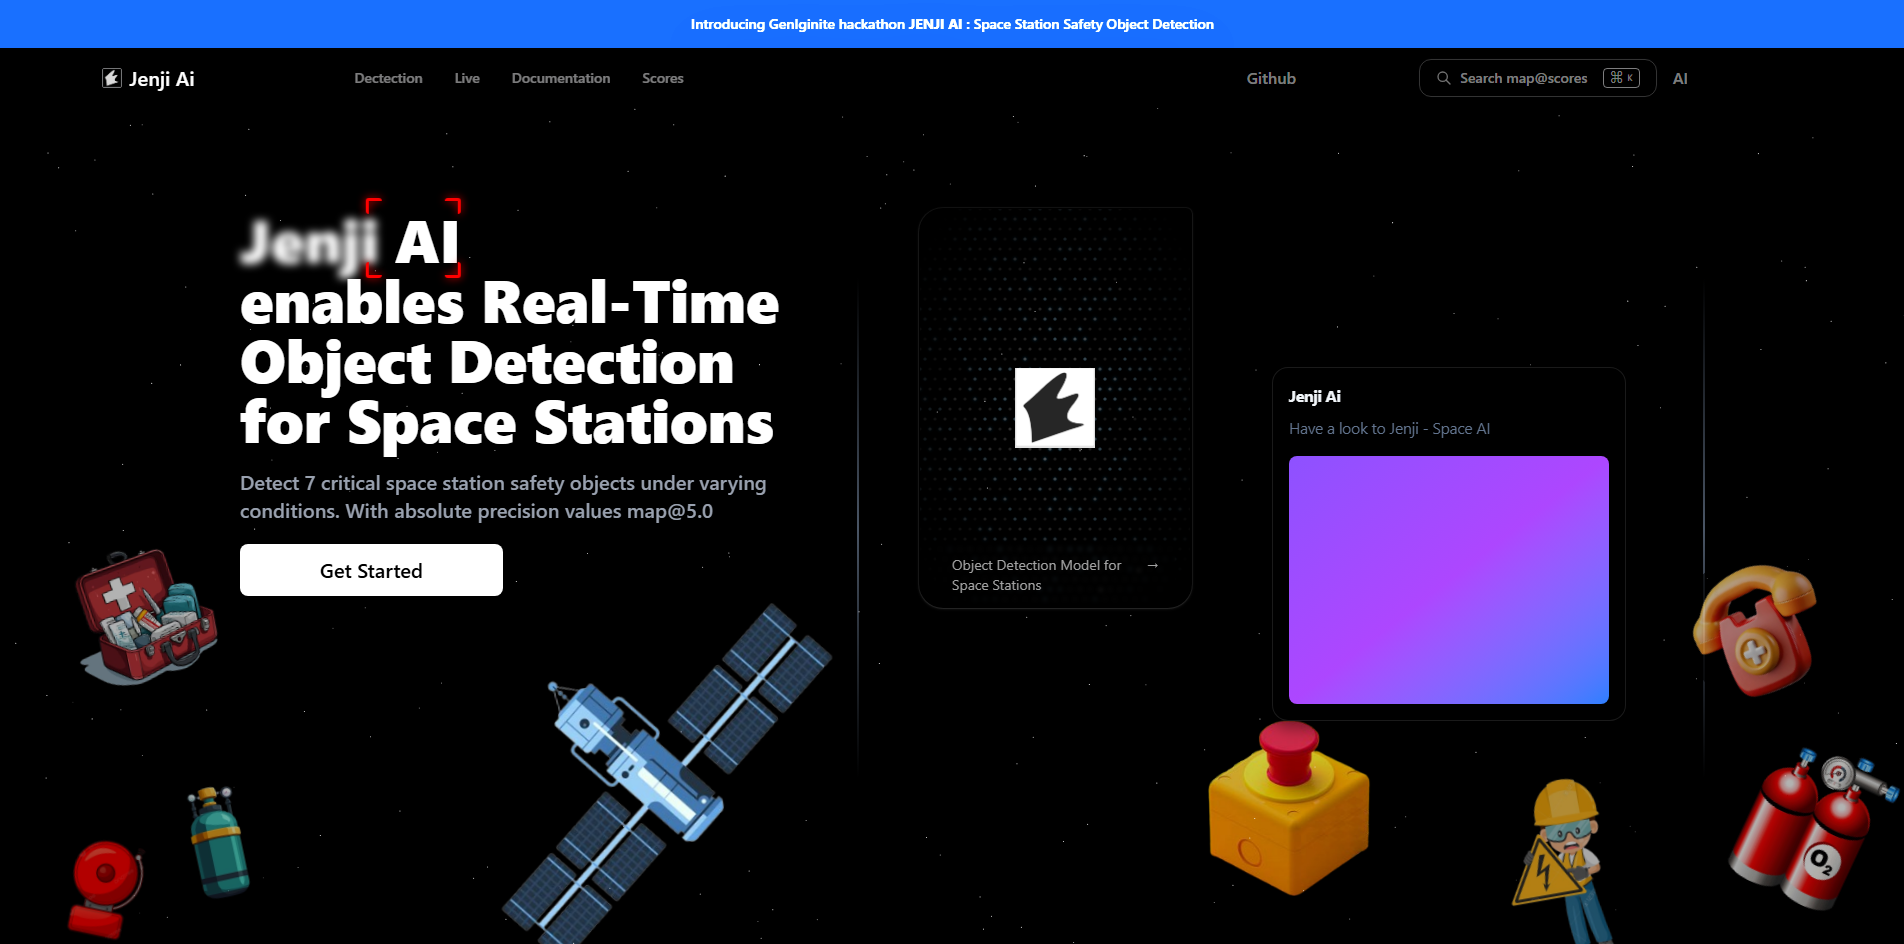Screen dimensions: 1904x944
Task: Go to the Documentation page
Action: point(560,78)
